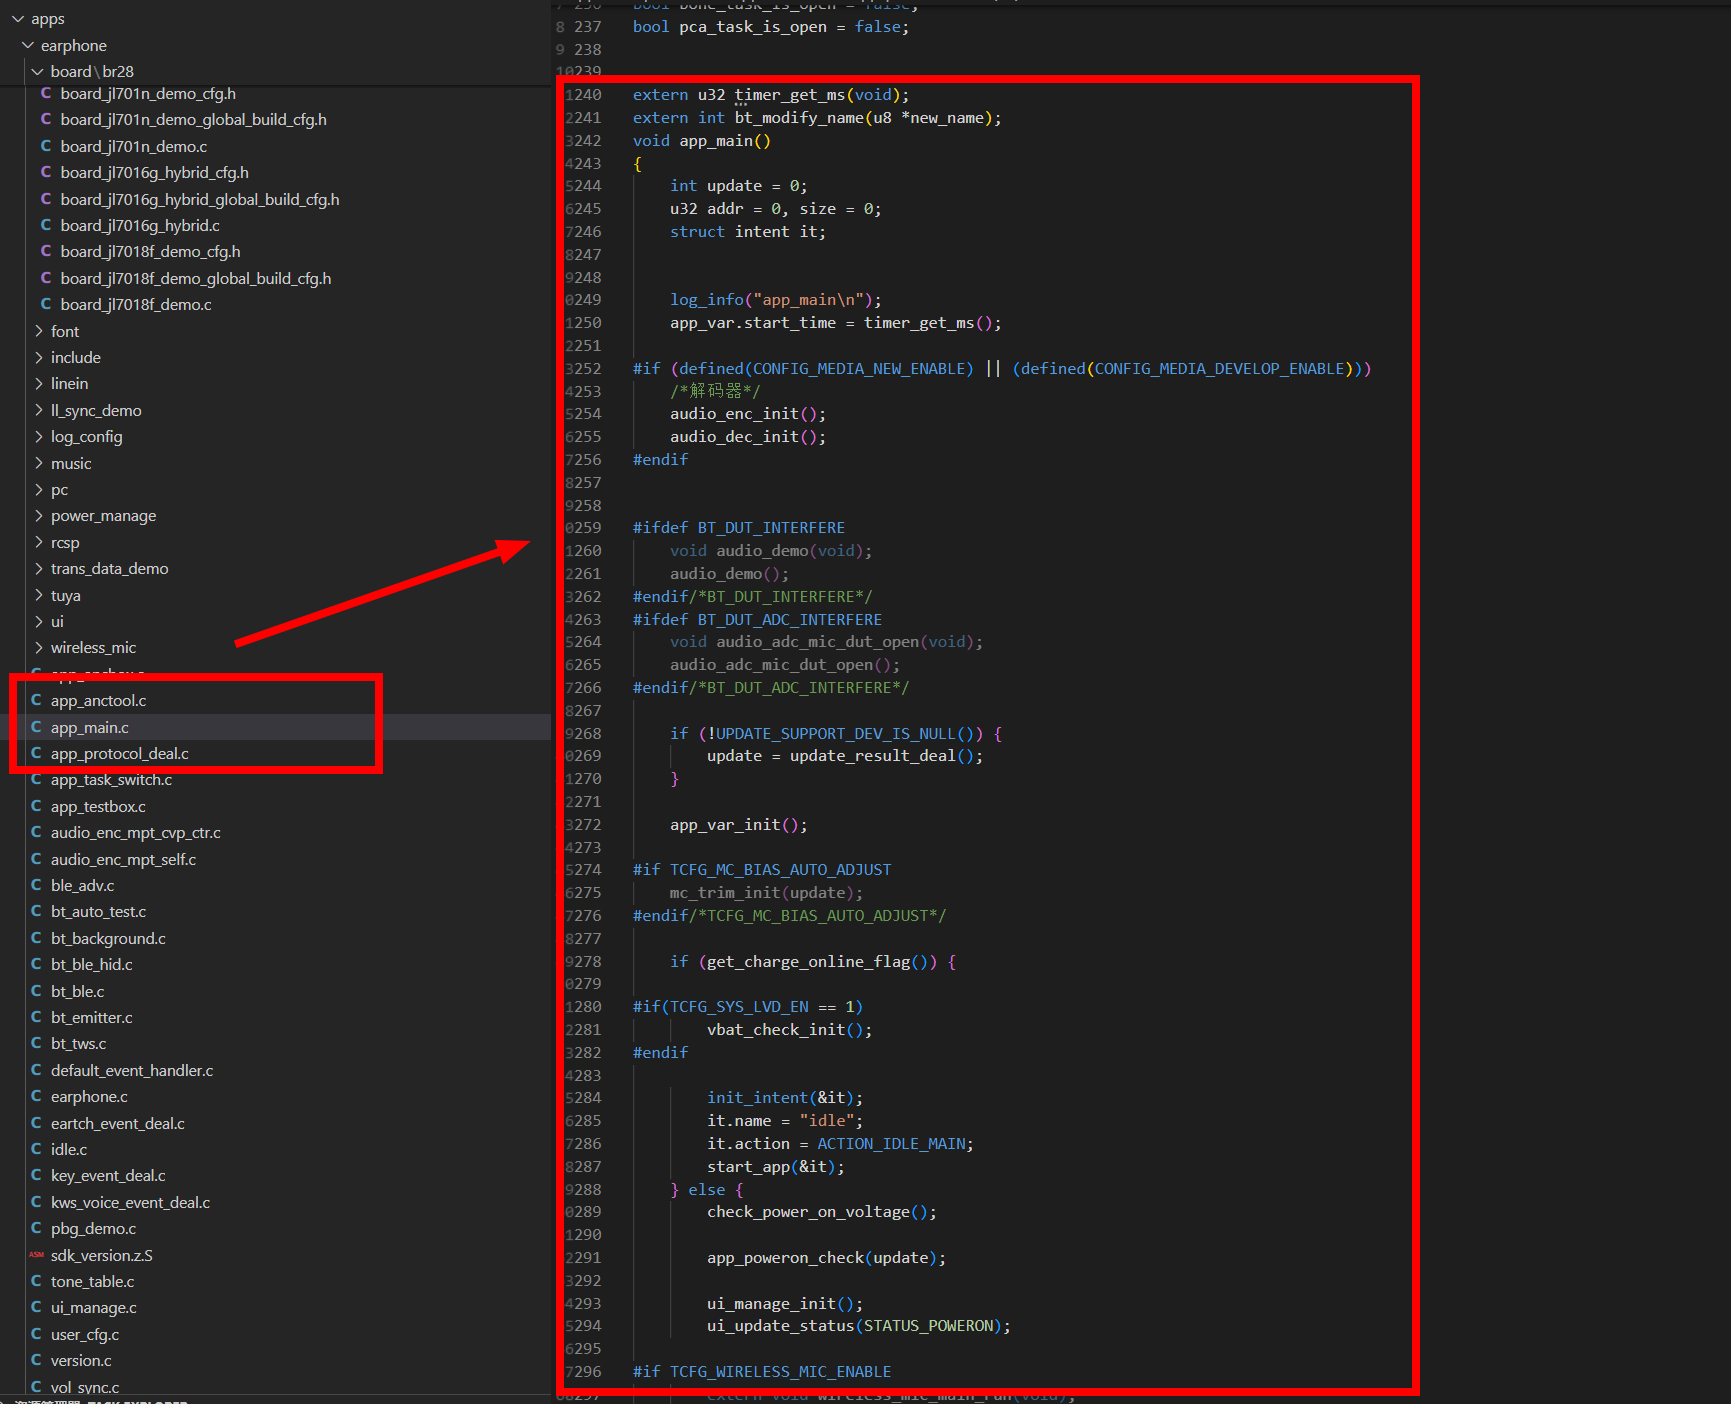1731x1404 pixels.
Task: Click the ui_update_status(STATUS_POWERON) line
Action: tap(858, 1326)
